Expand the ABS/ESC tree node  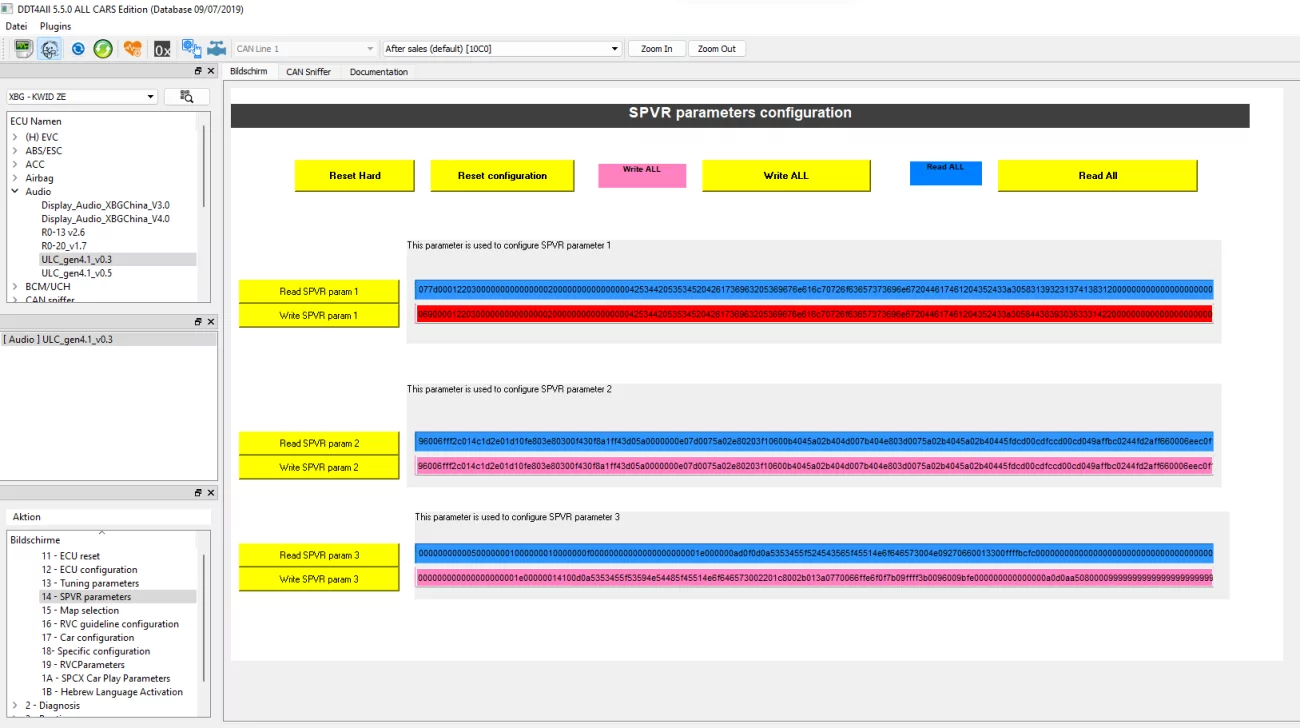pos(15,151)
